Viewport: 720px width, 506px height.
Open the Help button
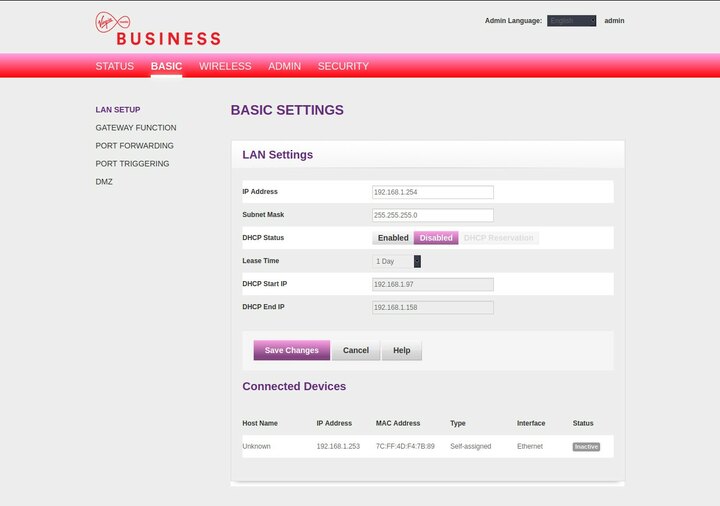pyautogui.click(x=401, y=351)
